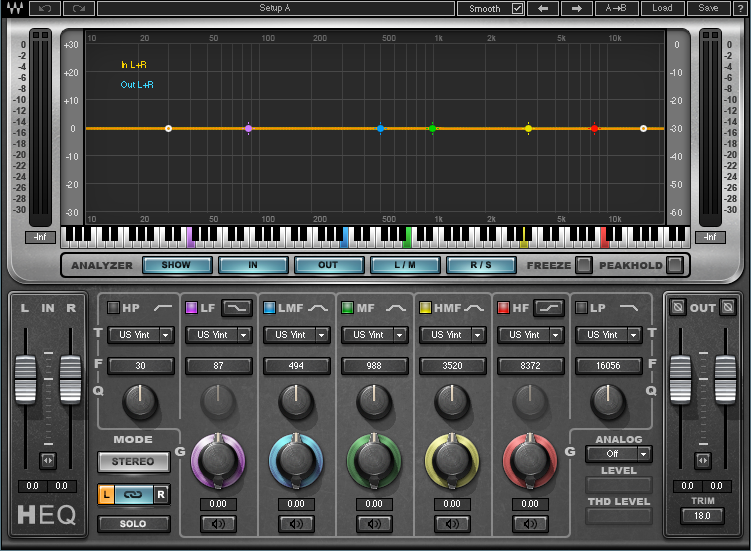Click the LMF blue gain knob
The width and height of the screenshot is (751, 551).
296,461
